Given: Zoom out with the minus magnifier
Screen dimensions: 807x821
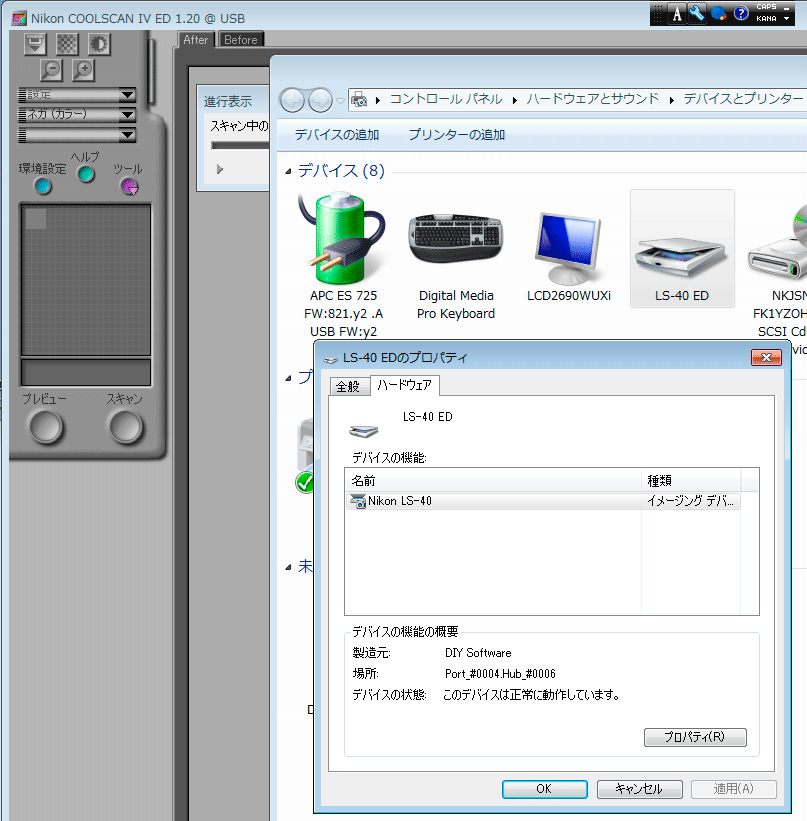Looking at the screenshot, I should point(51,70).
